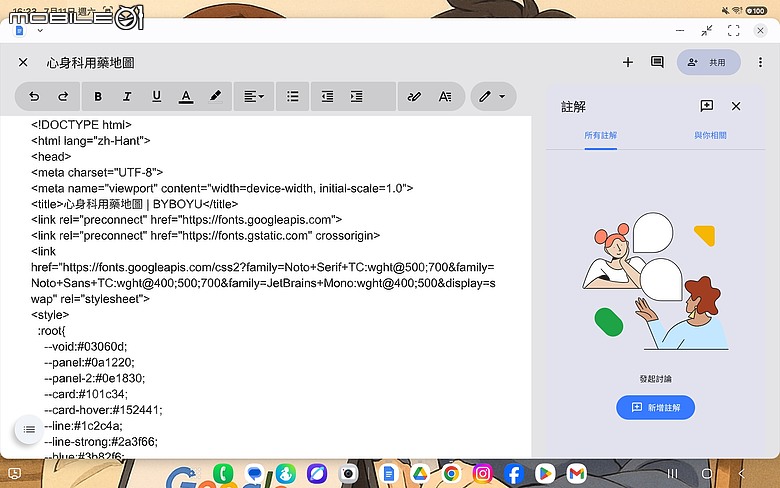The width and height of the screenshot is (780, 488).
Task: Open Gmail in the taskbar
Action: click(577, 474)
